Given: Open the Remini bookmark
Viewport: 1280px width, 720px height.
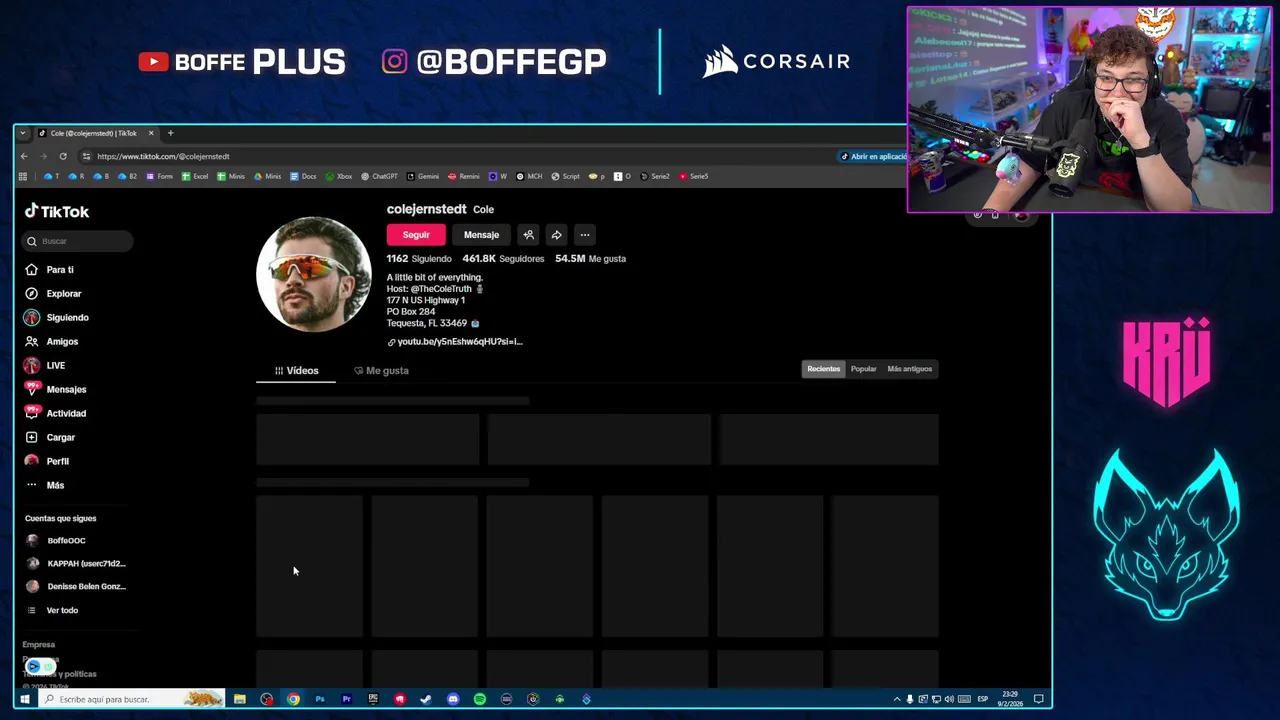Looking at the screenshot, I should click(464, 176).
